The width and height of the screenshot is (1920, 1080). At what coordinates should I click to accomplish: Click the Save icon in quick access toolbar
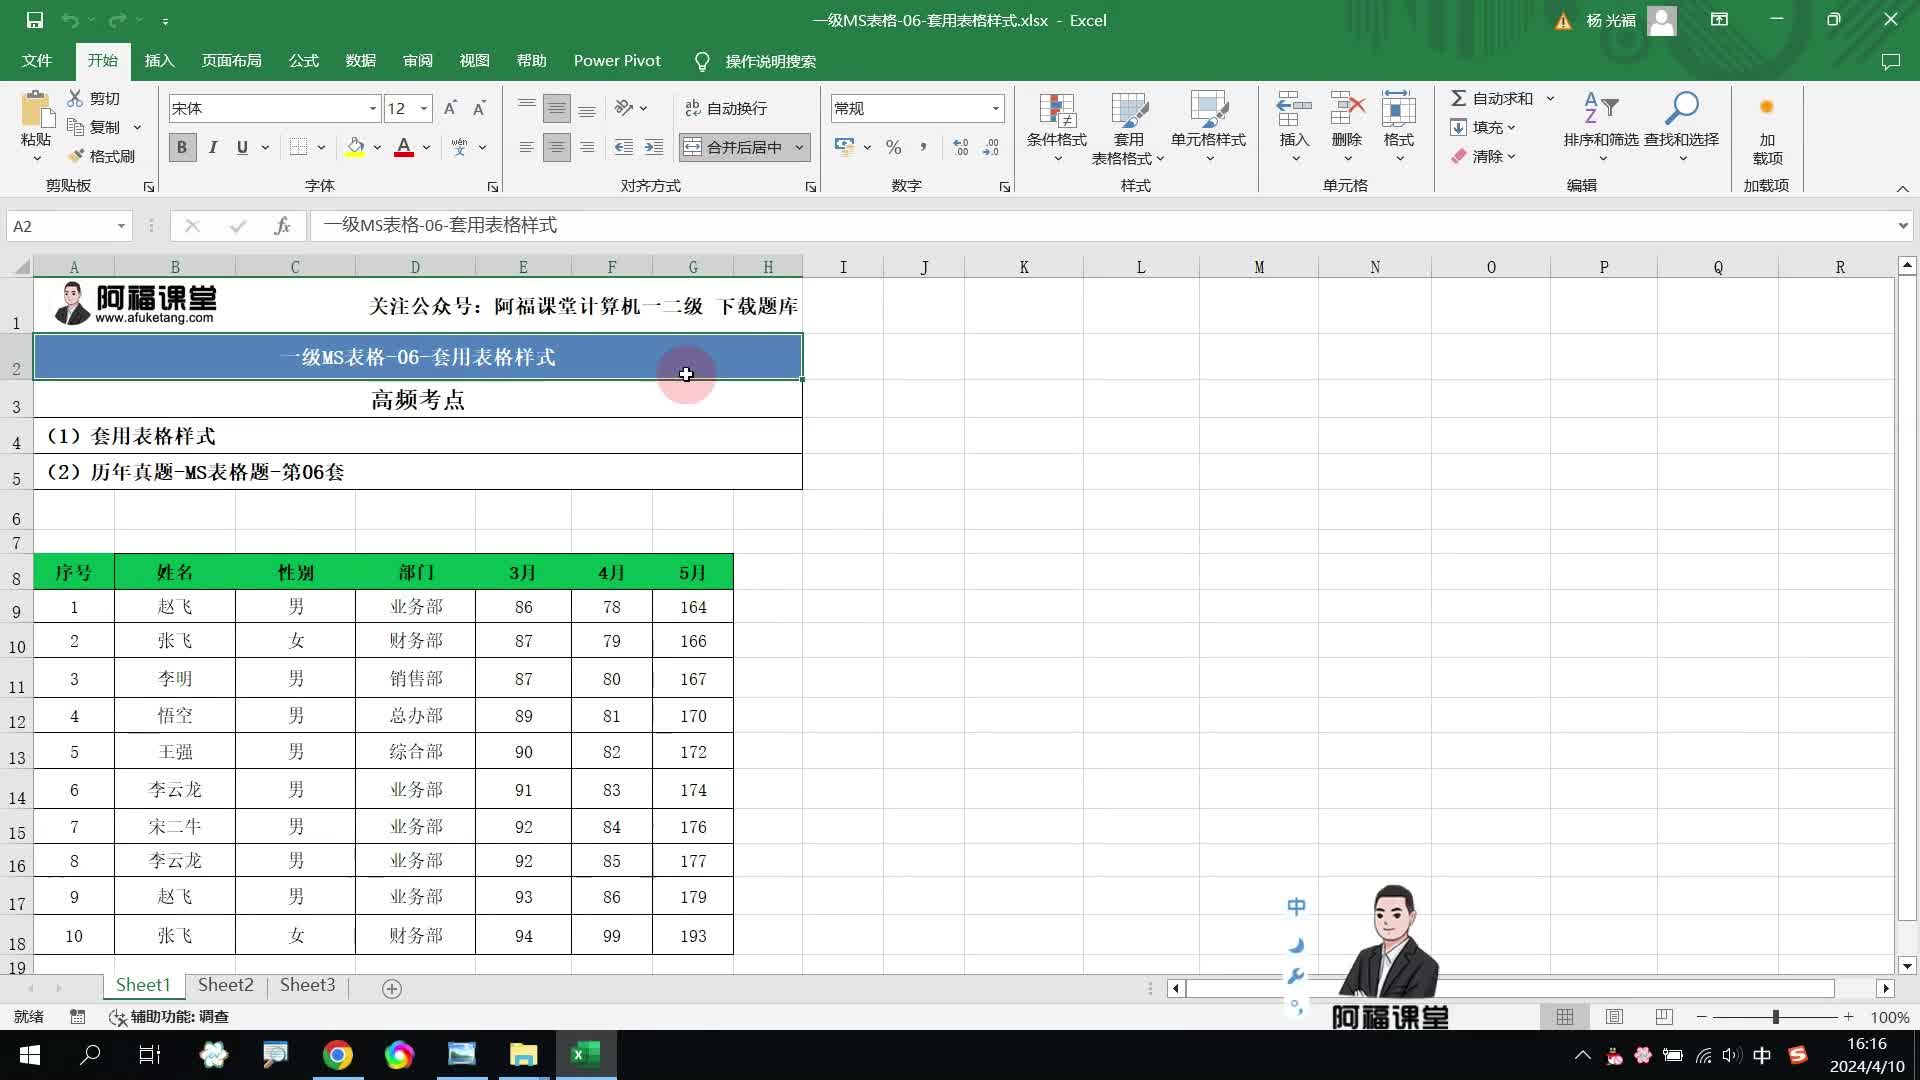pyautogui.click(x=35, y=20)
